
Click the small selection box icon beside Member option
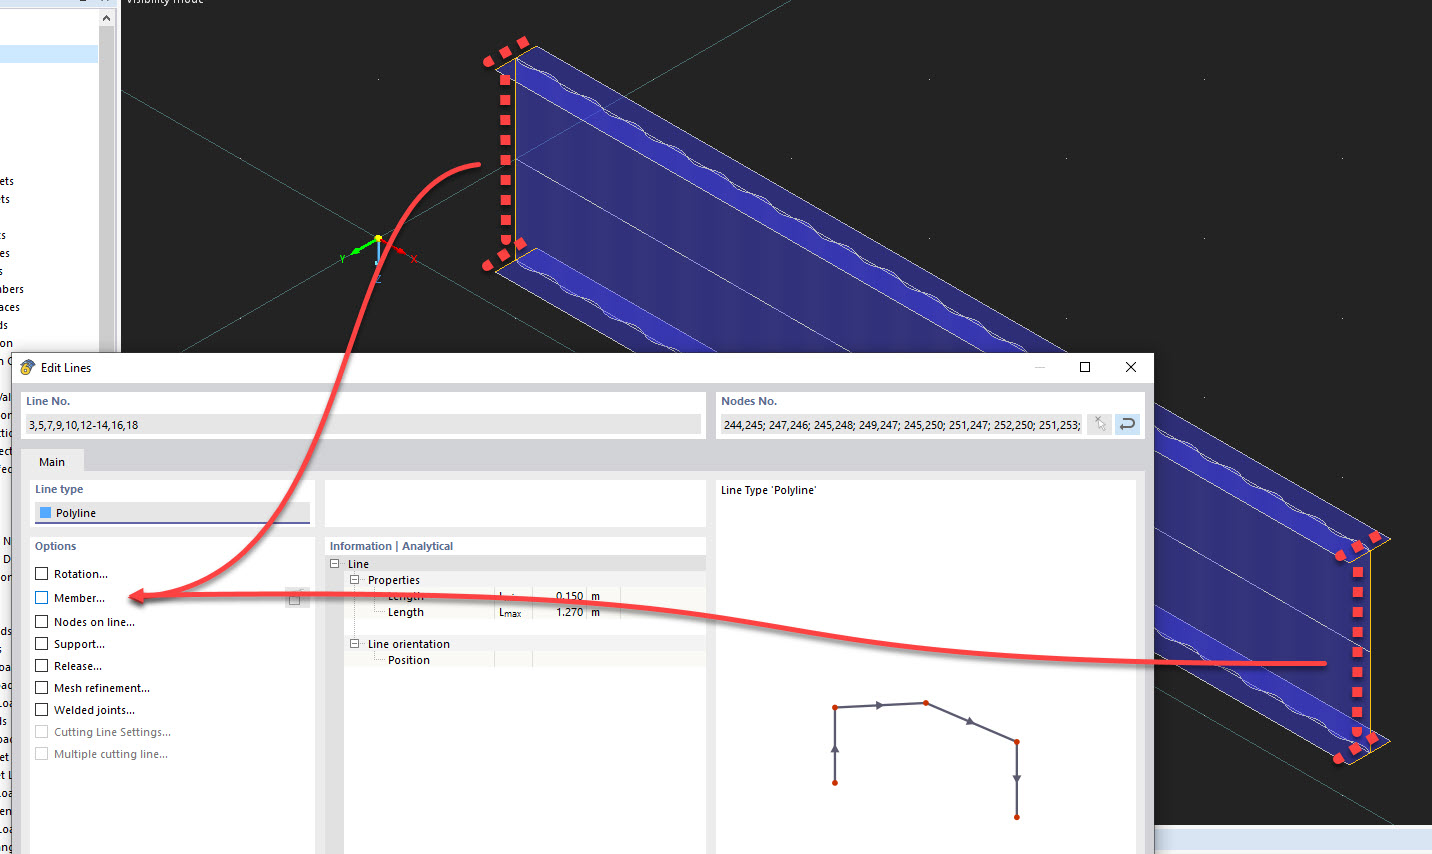(296, 597)
